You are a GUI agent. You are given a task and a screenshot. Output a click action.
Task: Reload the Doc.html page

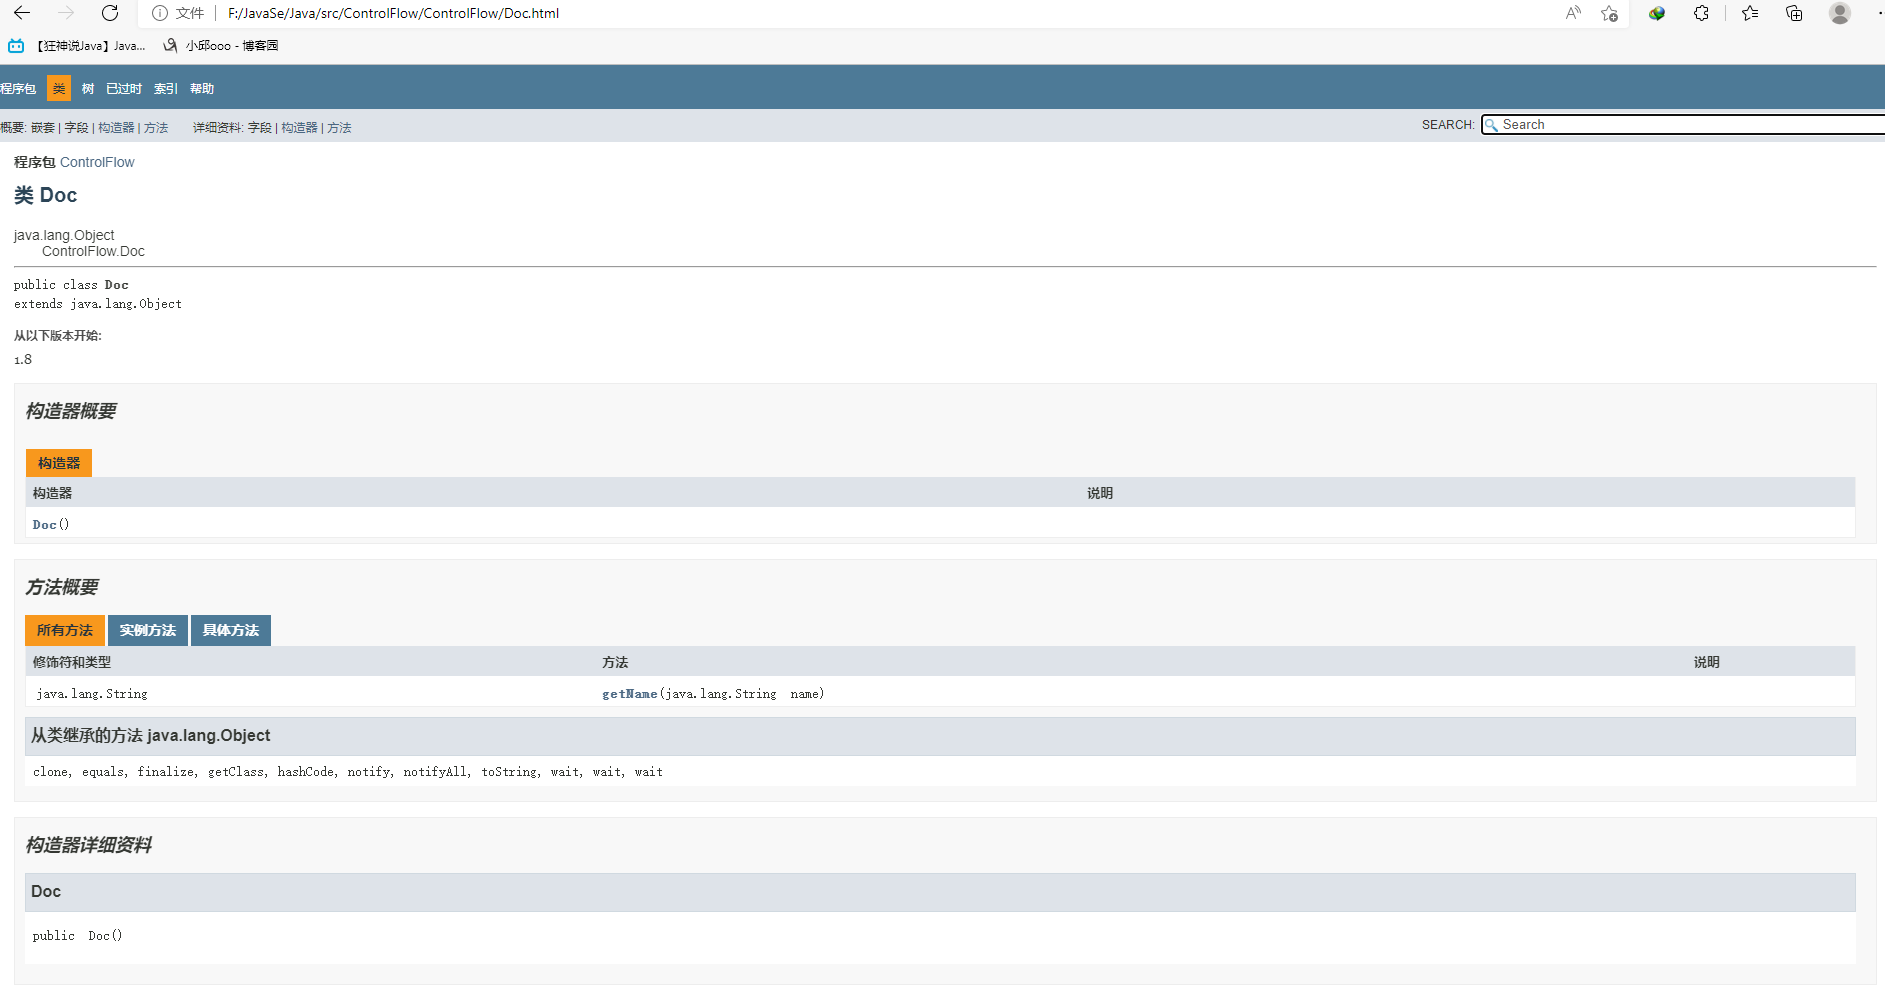[110, 13]
